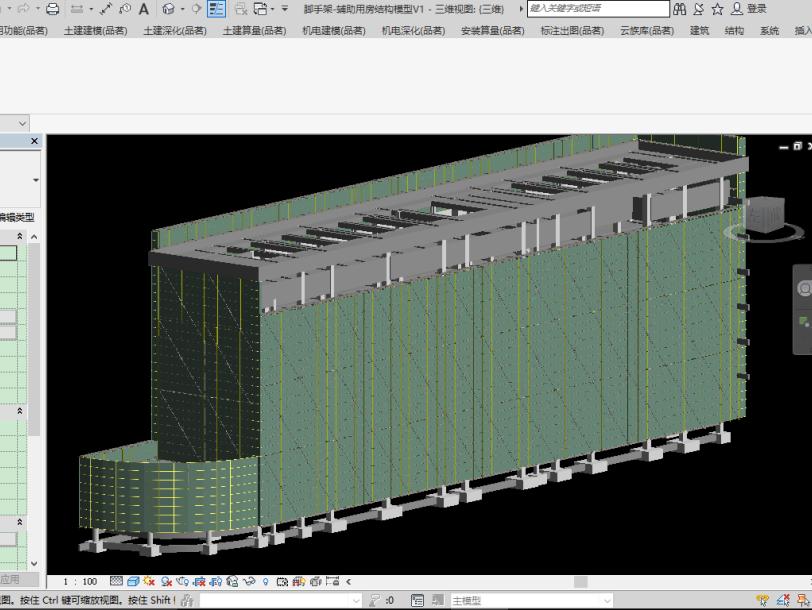812x610 pixels.
Task: Open the default 3D view icon
Action: pos(169,9)
